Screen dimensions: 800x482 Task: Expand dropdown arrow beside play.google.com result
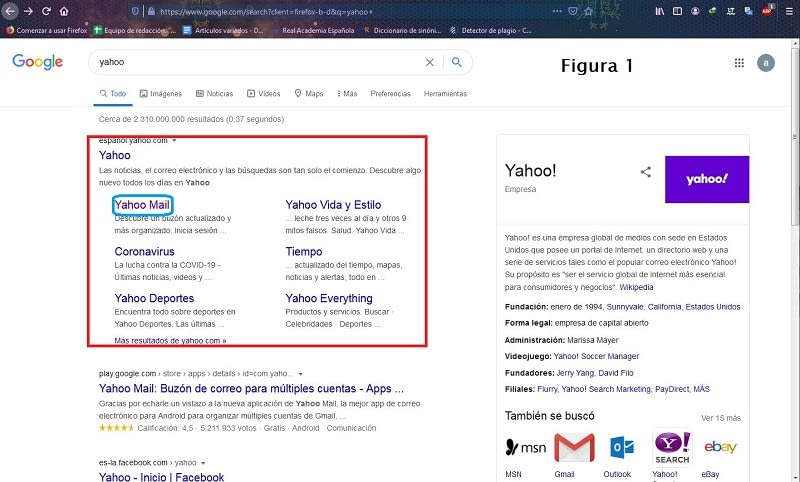[x=301, y=374]
